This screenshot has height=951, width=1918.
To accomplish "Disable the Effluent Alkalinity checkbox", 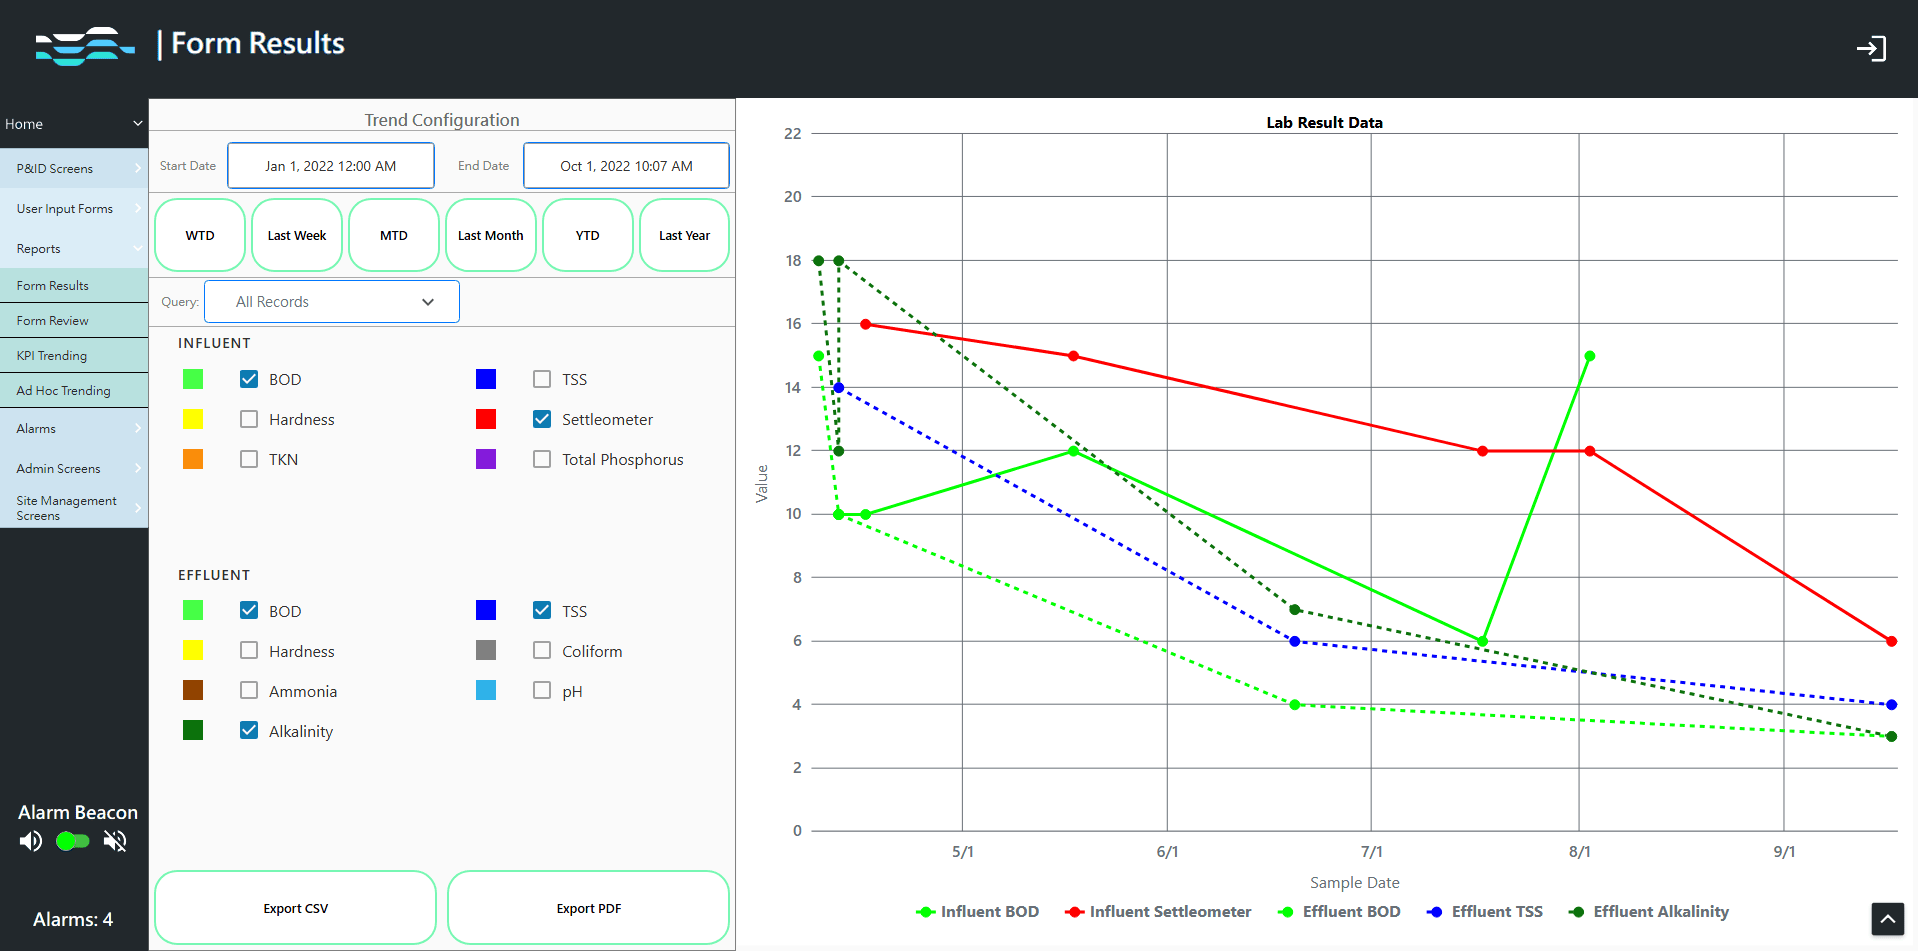I will point(248,730).
